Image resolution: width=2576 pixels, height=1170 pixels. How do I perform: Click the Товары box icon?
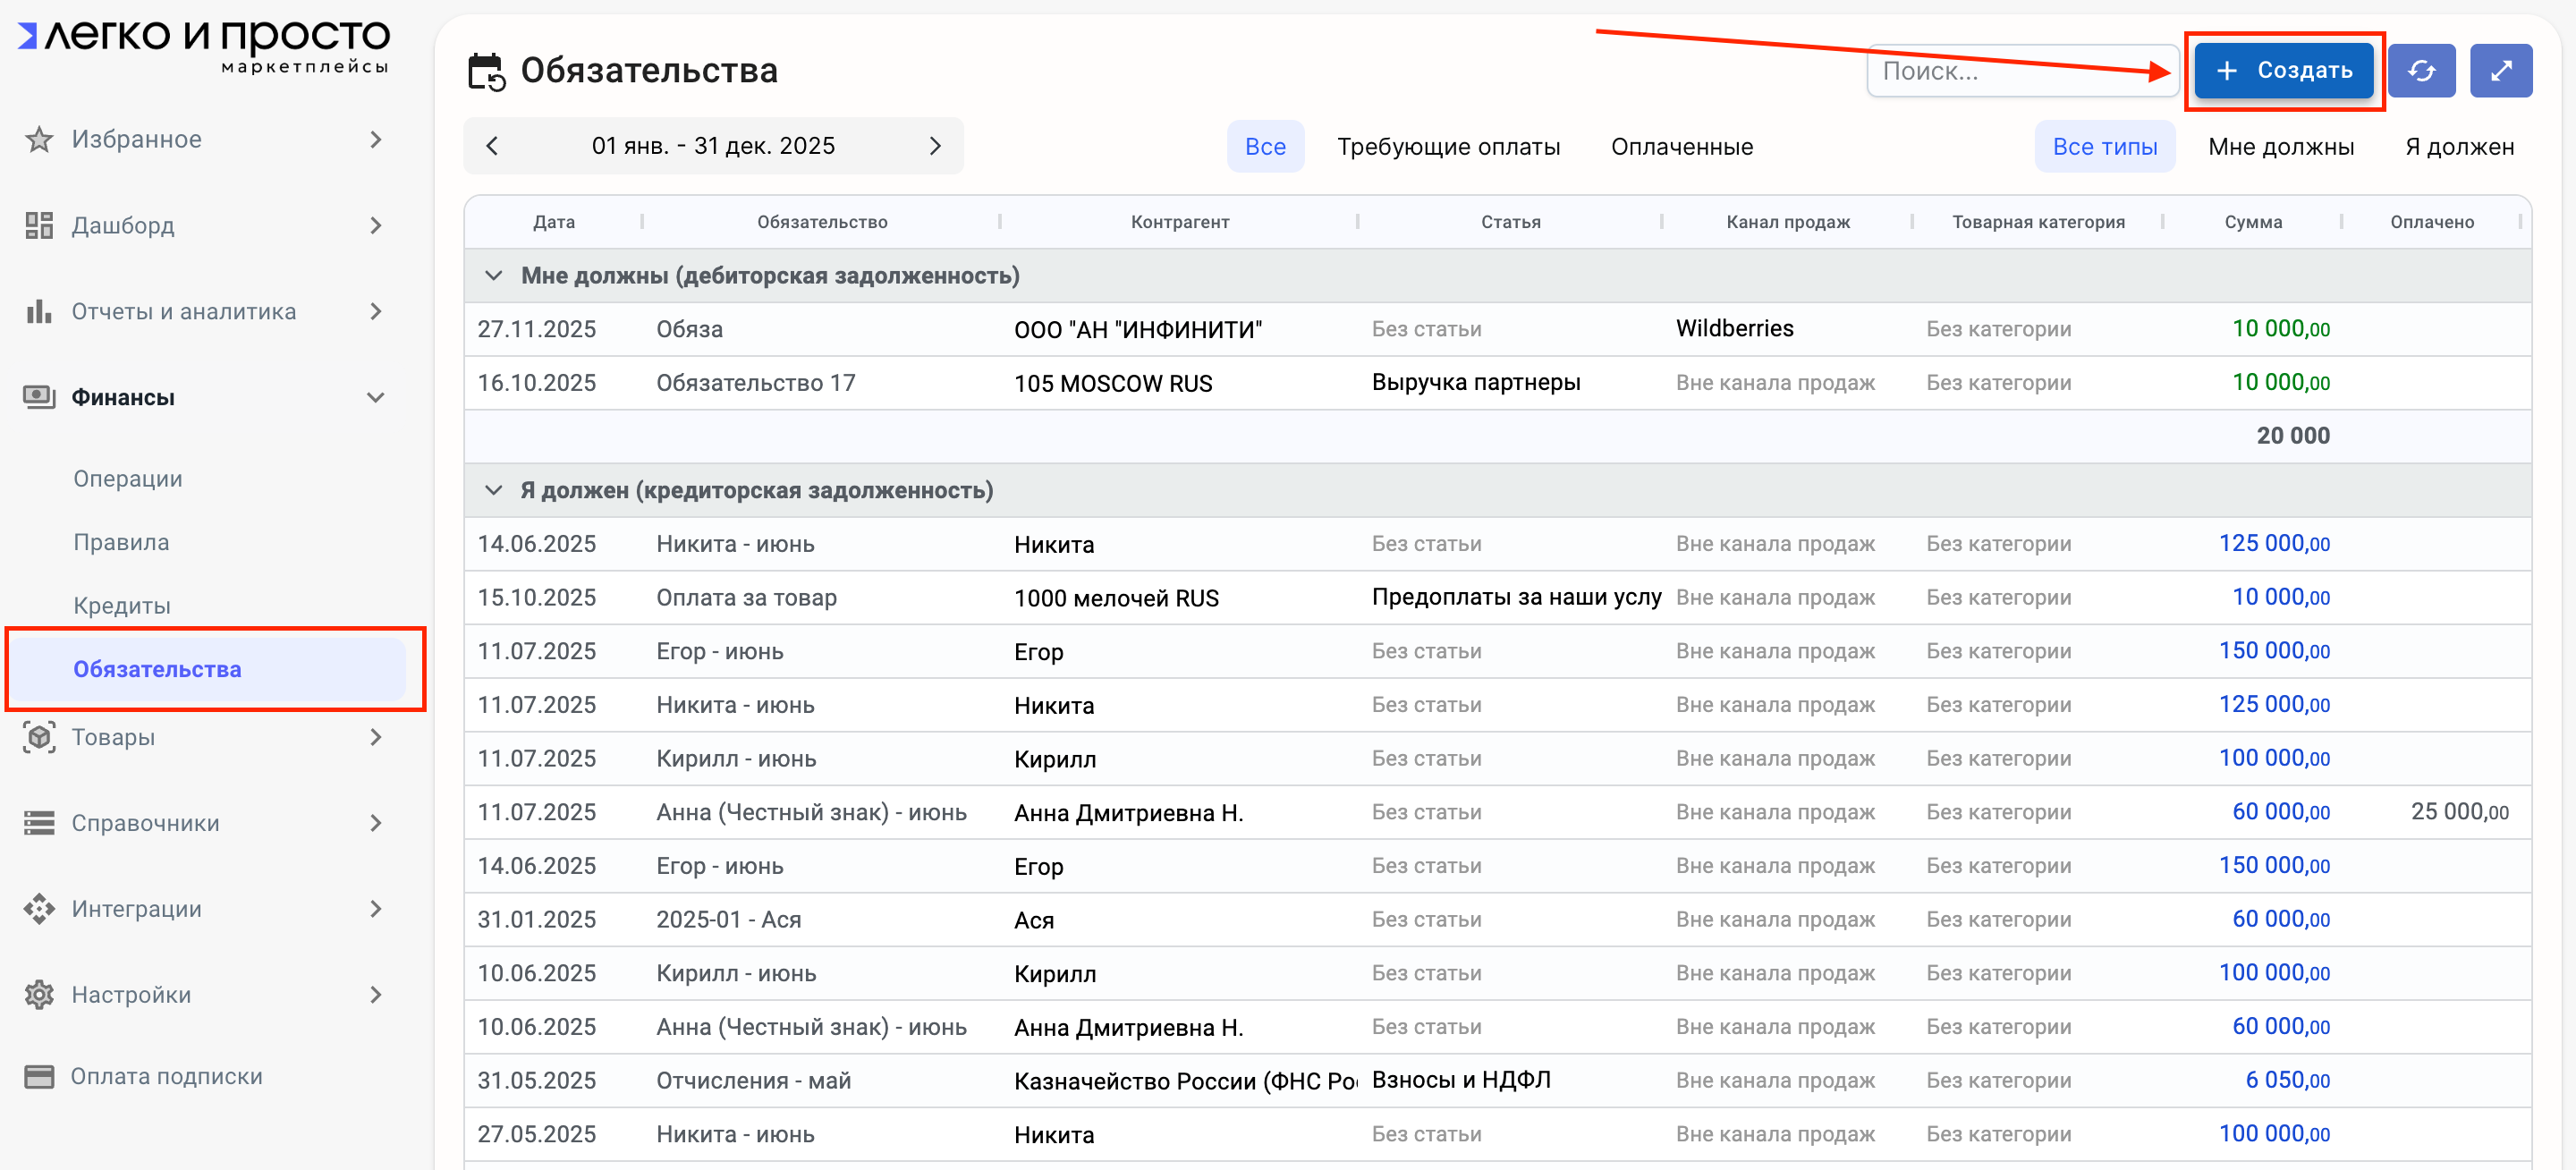(39, 737)
